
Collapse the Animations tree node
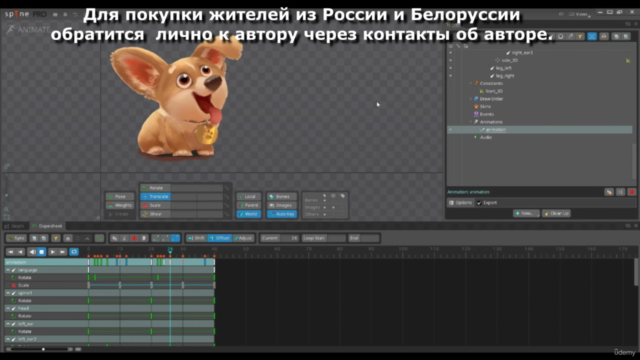(x=471, y=122)
